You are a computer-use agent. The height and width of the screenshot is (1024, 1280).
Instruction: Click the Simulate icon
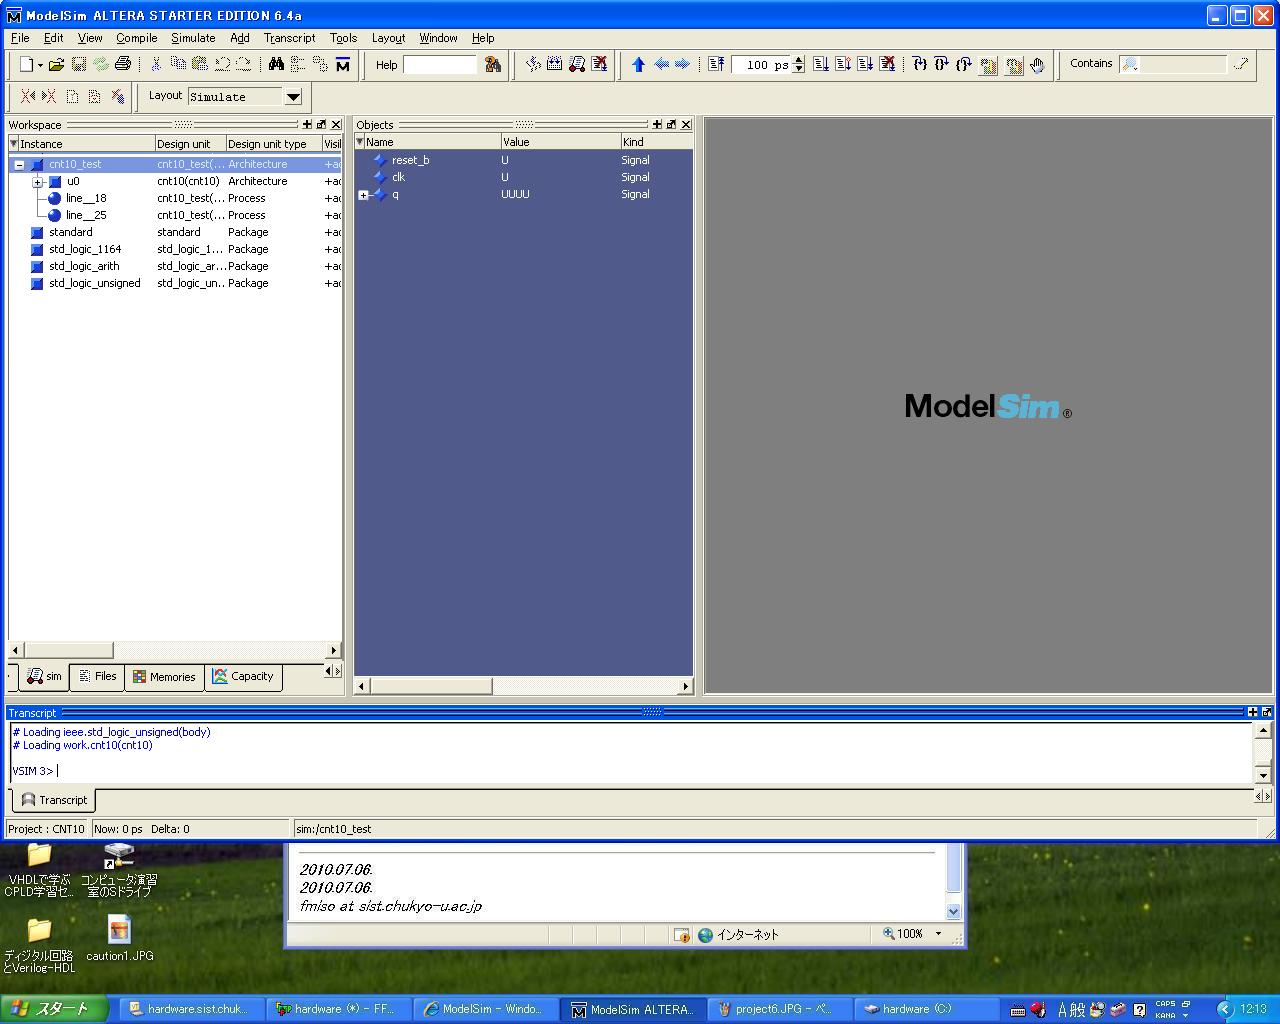pyautogui.click(x=577, y=64)
